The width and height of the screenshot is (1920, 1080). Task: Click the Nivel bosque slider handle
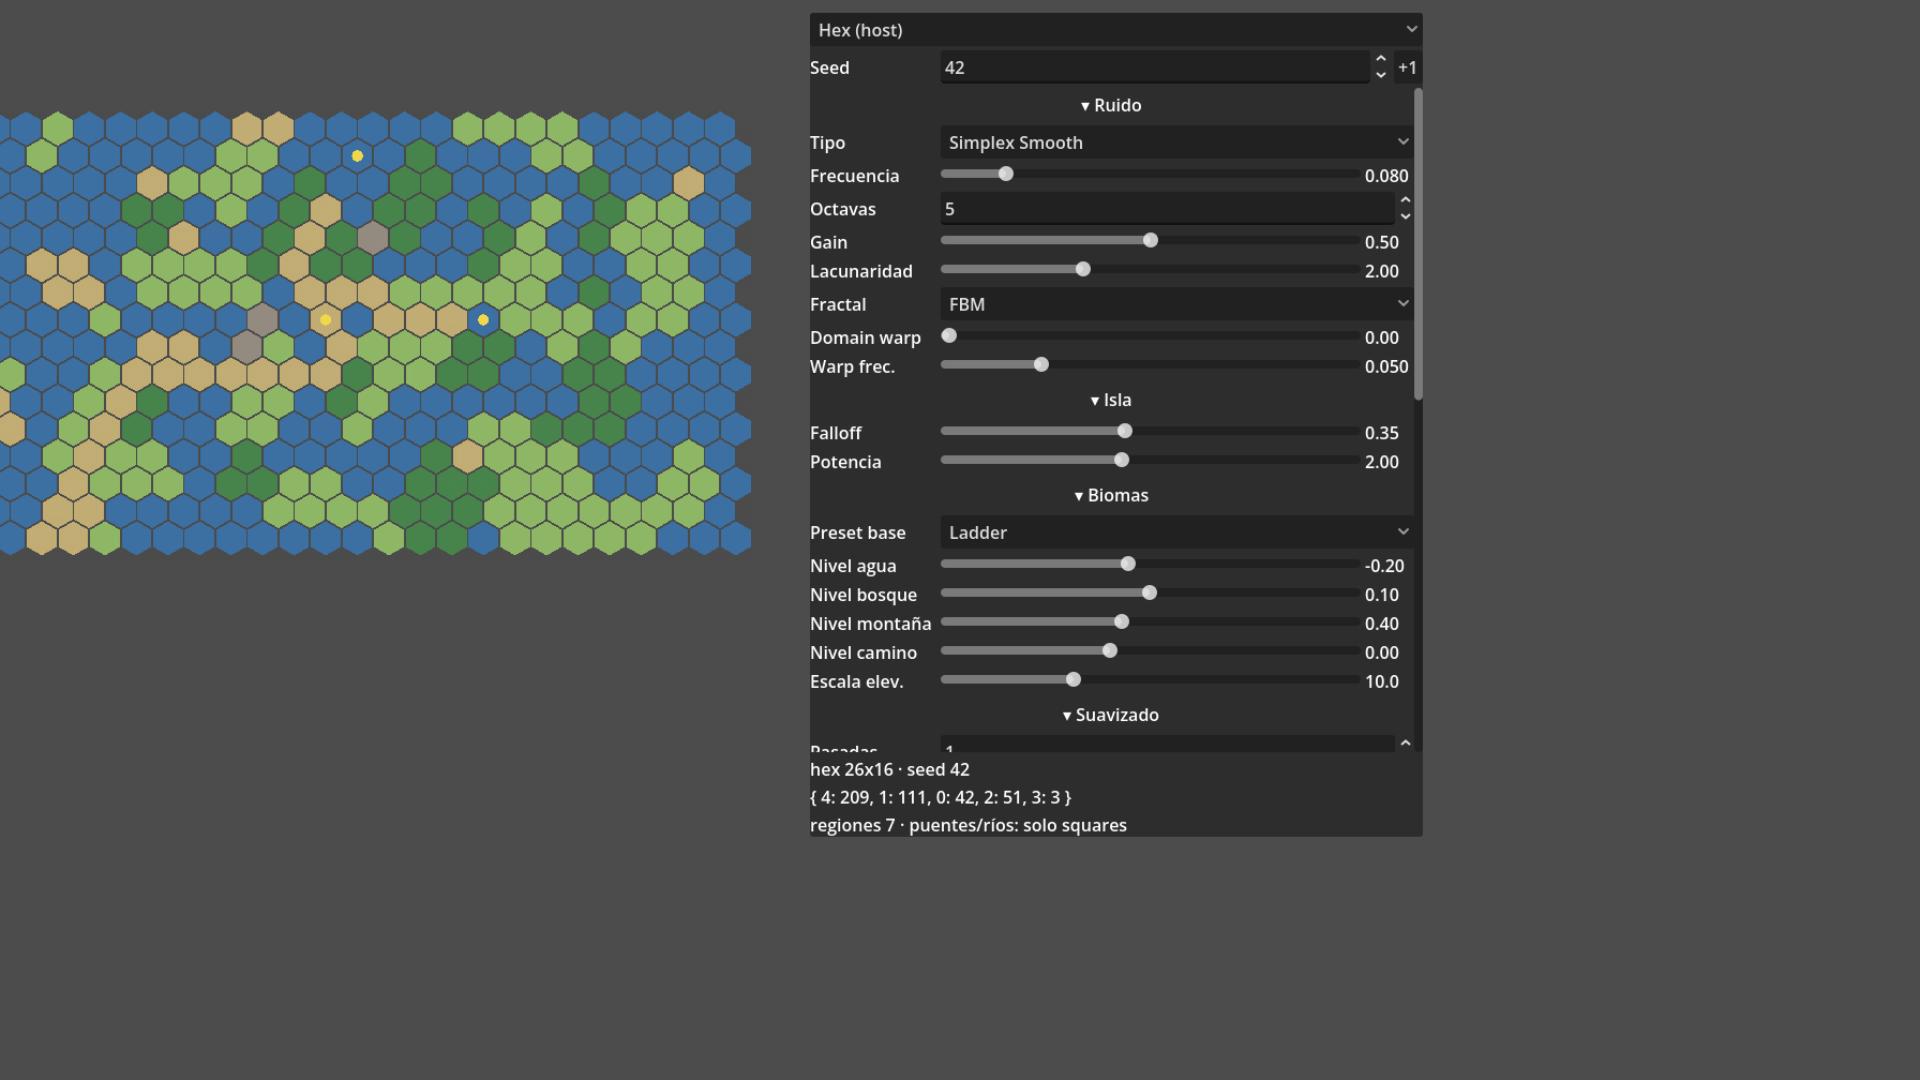click(x=1149, y=593)
